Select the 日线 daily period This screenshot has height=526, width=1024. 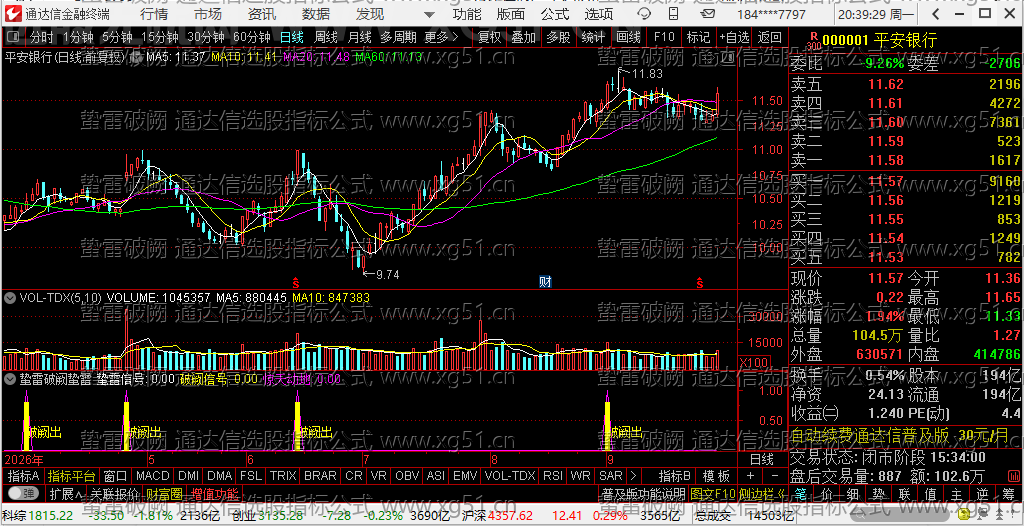(x=292, y=37)
